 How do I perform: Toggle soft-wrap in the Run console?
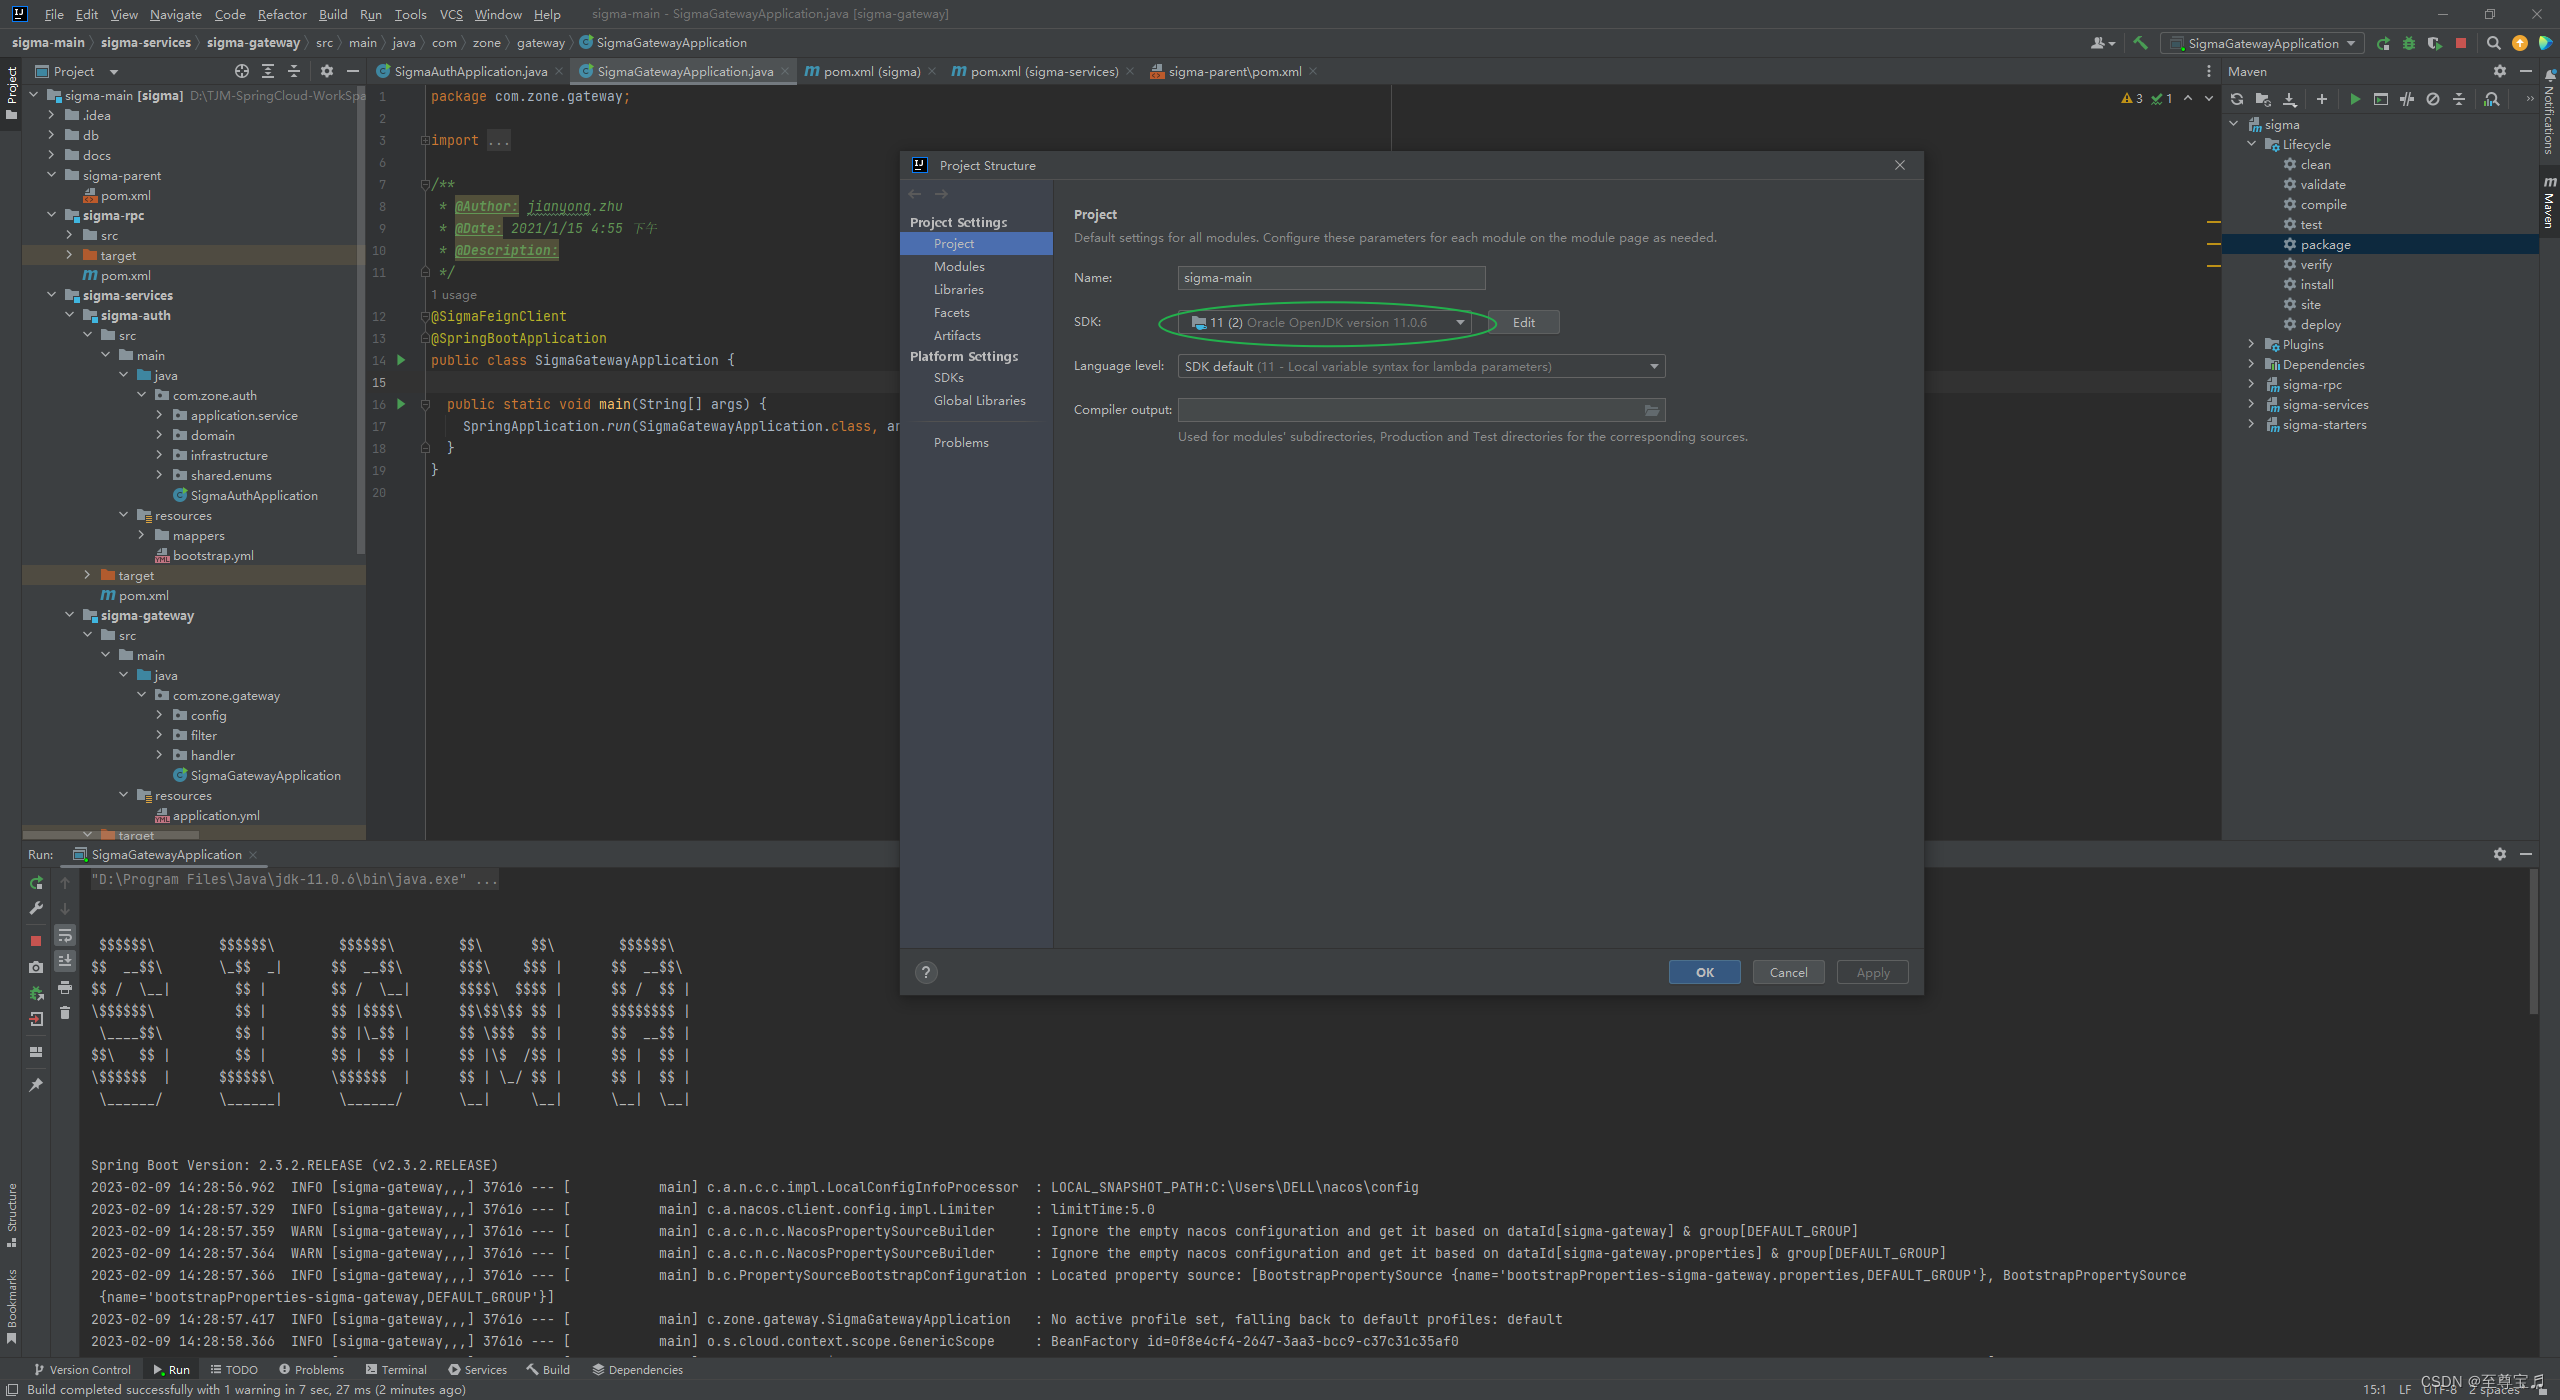[x=65, y=935]
